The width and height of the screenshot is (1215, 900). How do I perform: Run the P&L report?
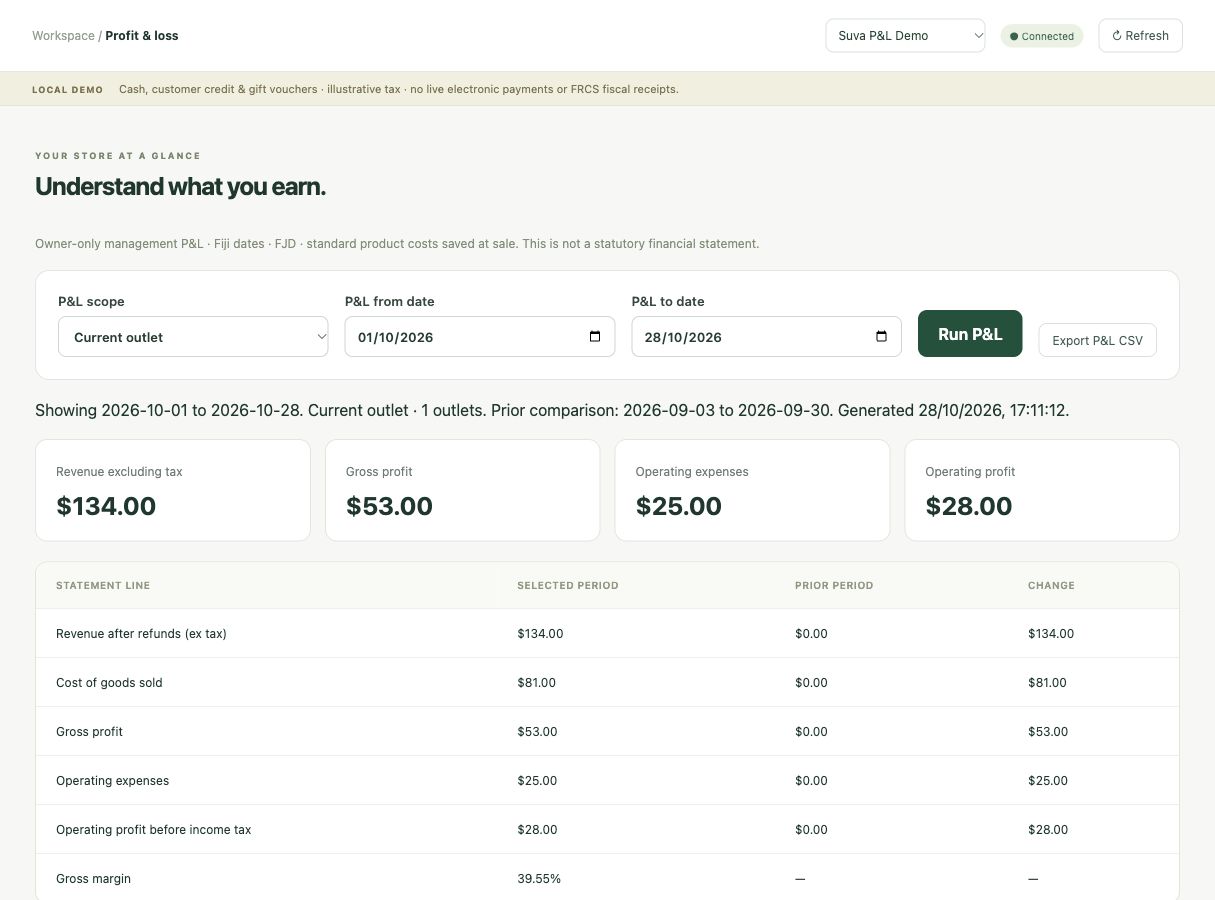click(970, 334)
